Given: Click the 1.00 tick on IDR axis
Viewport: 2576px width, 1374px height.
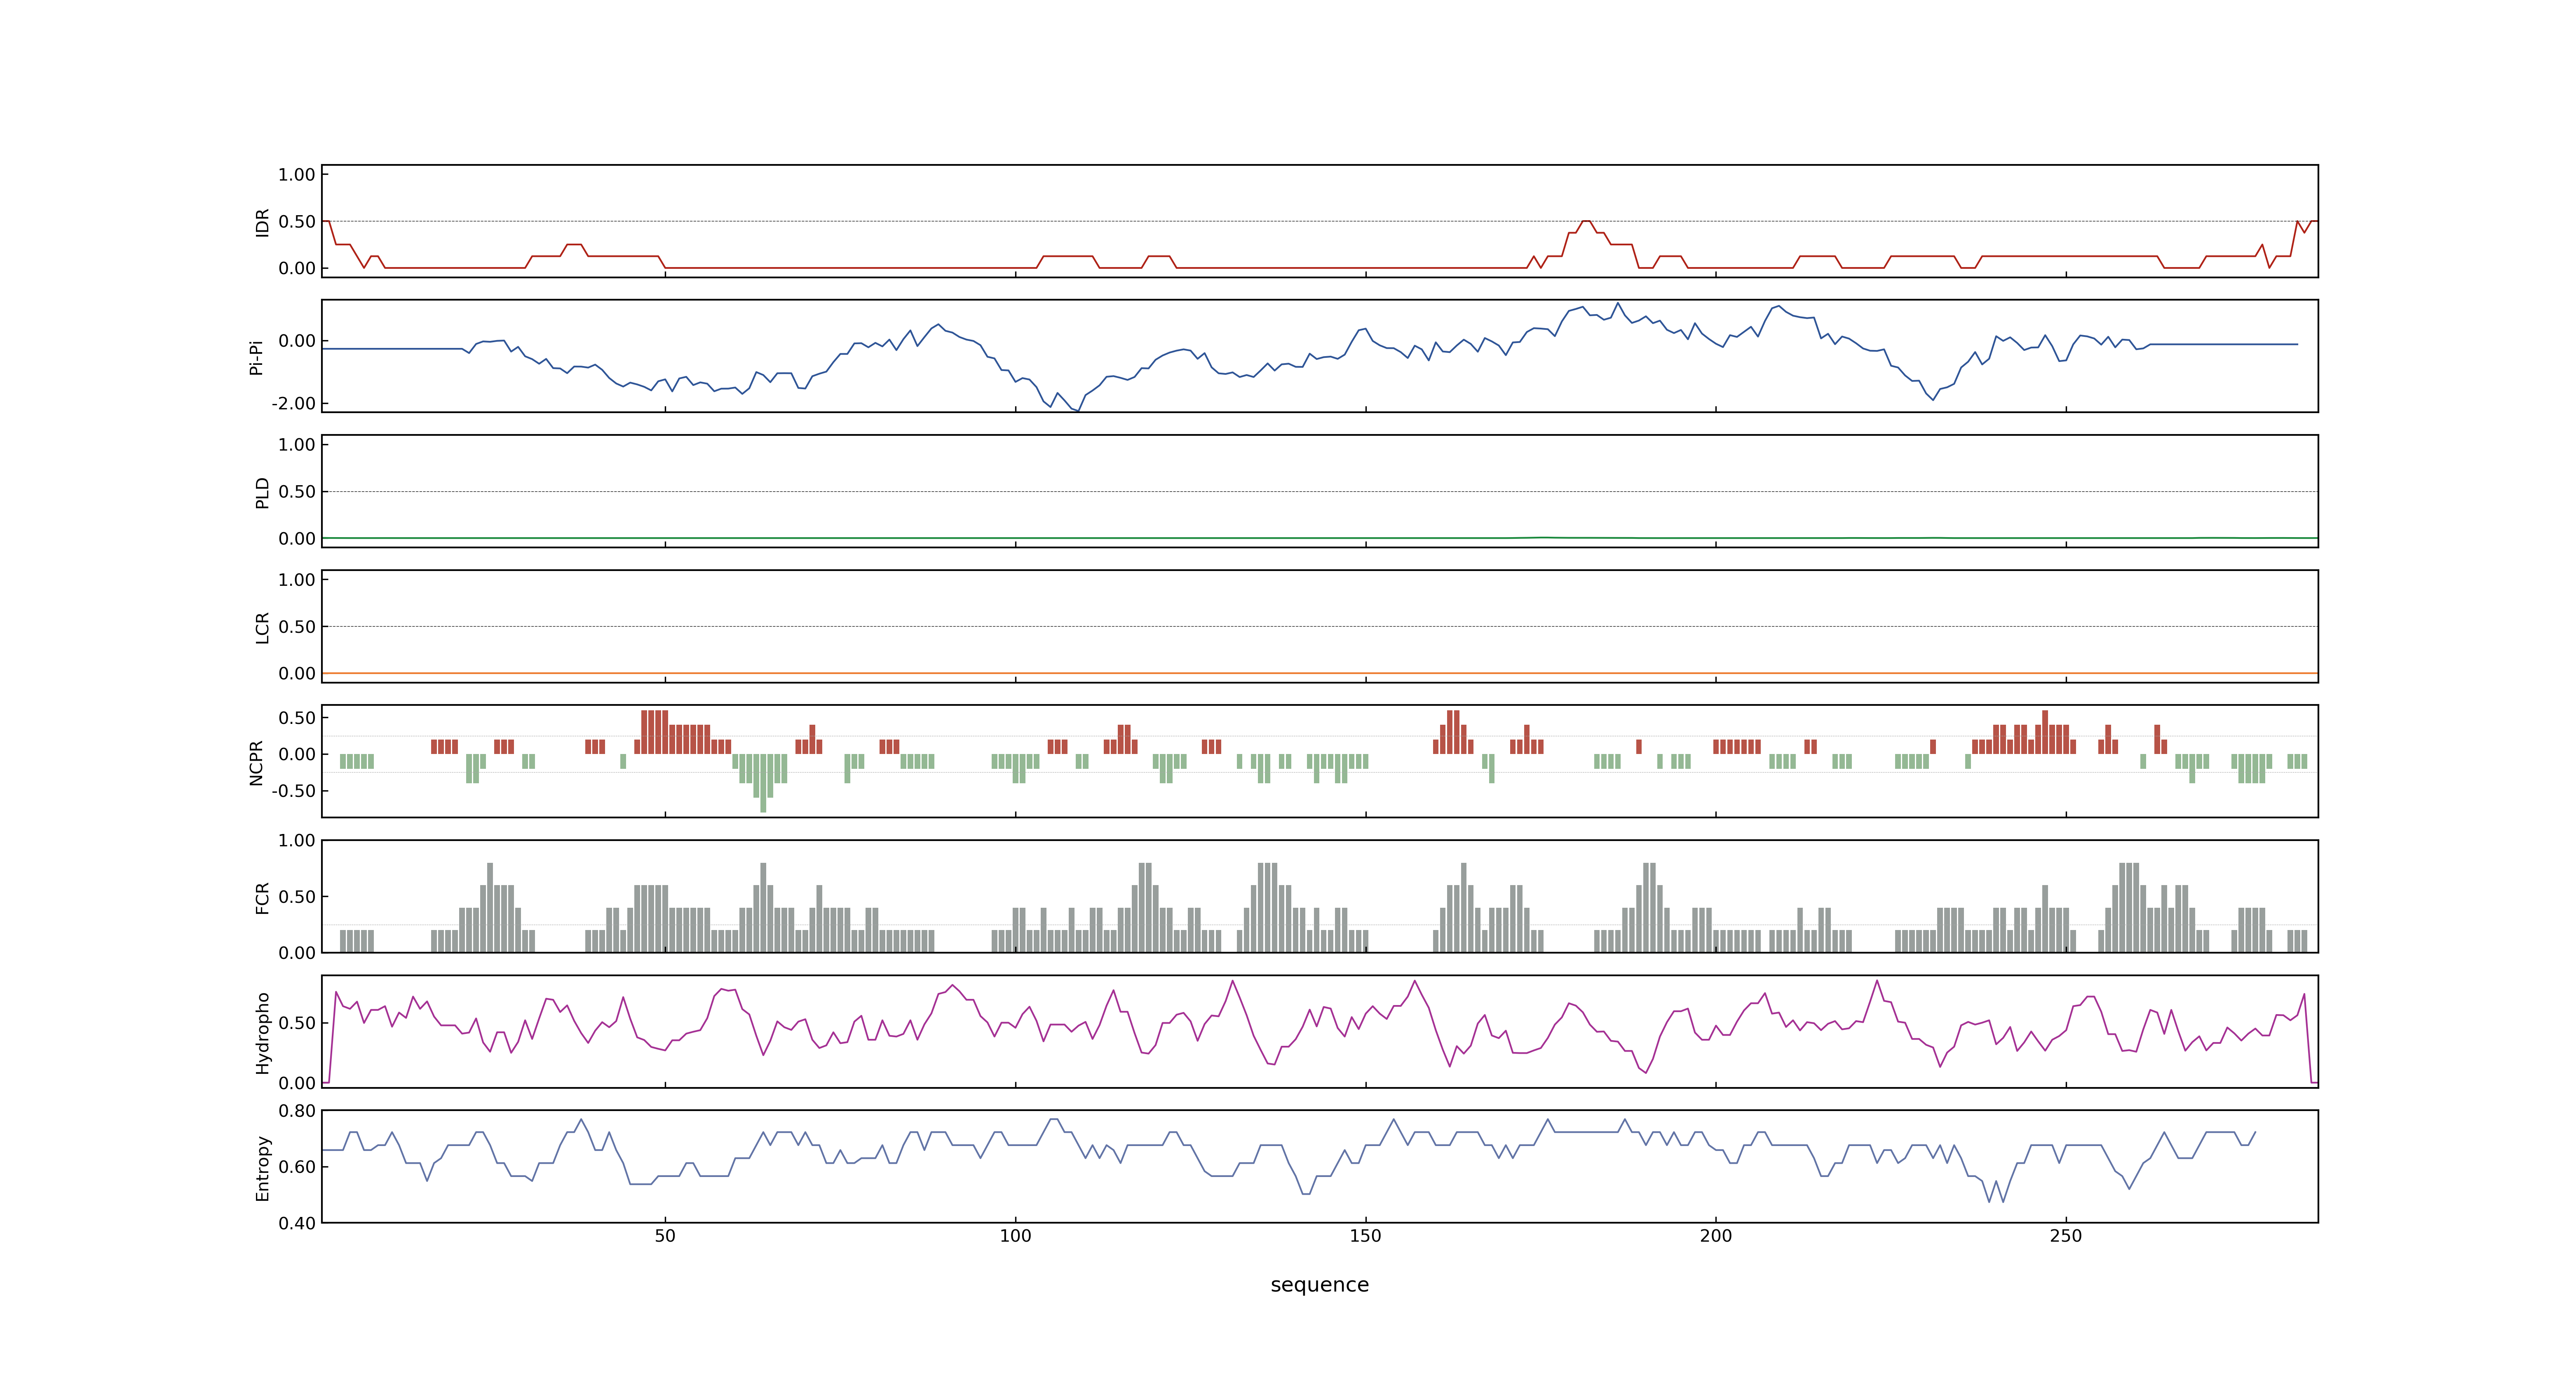Looking at the screenshot, I should [x=297, y=175].
